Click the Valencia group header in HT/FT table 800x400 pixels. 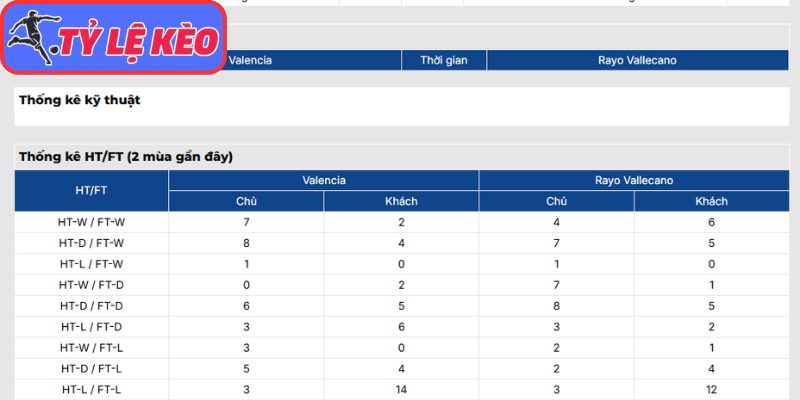tap(324, 180)
